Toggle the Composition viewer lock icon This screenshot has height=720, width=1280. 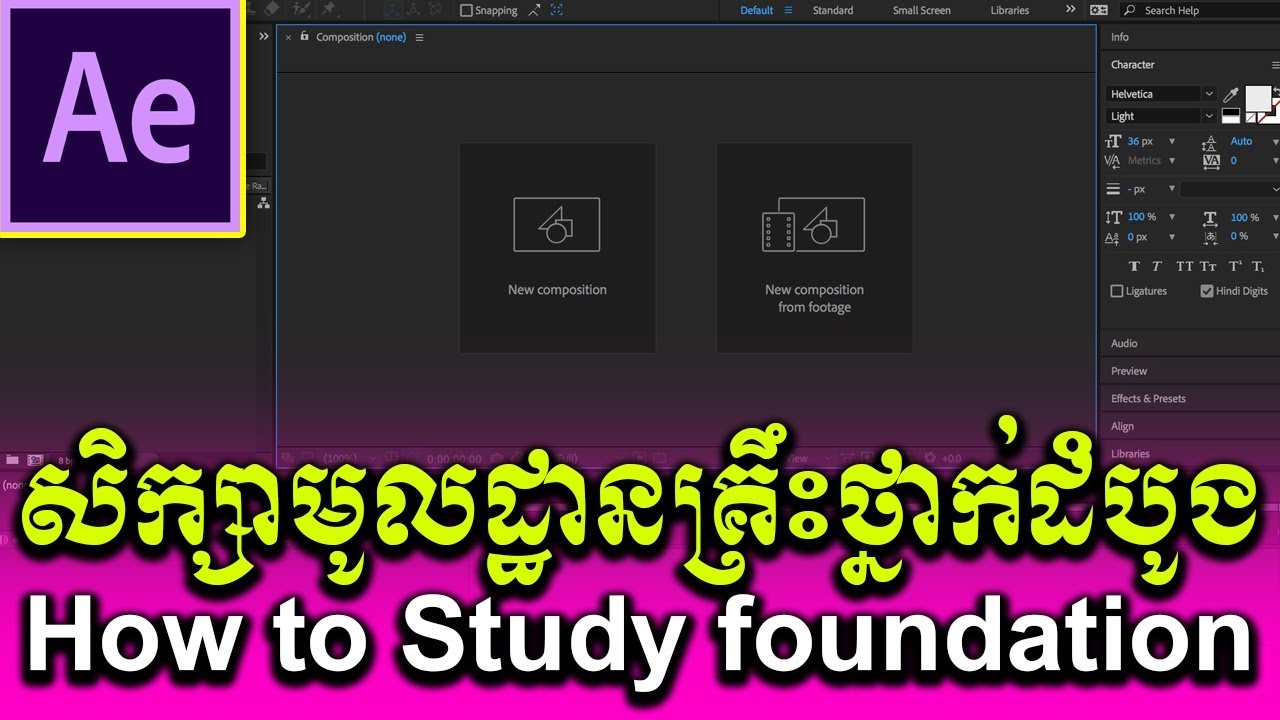304,36
